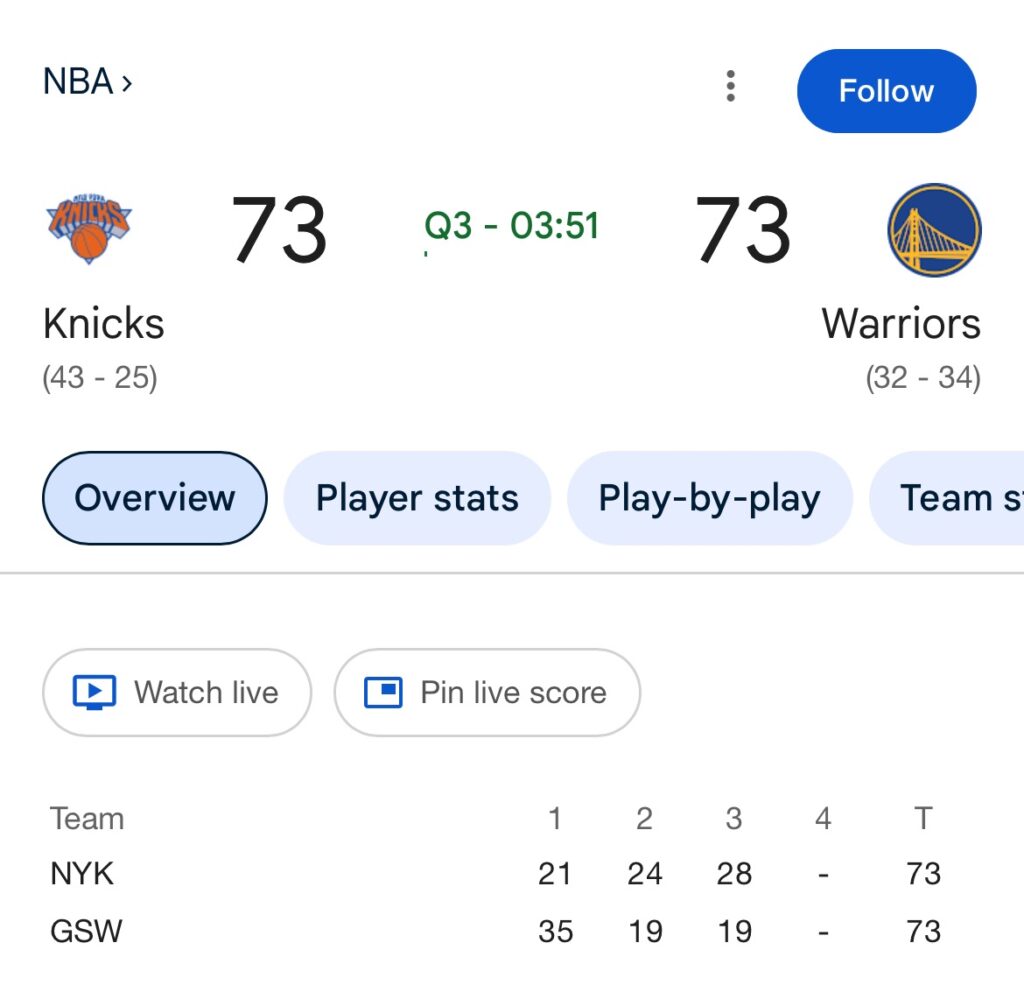
Task: Click the Knicks team logo
Action: point(89,229)
